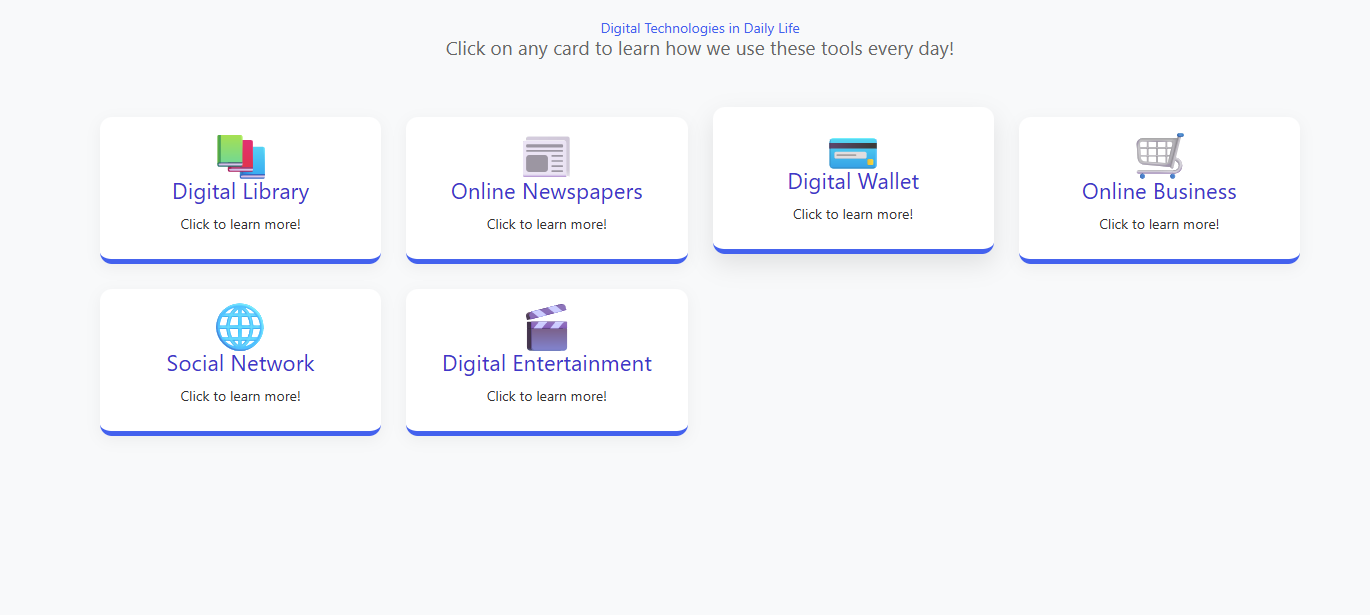Click the newspaper icon above Online Newspapers
1370x615 pixels.
pyautogui.click(x=546, y=156)
